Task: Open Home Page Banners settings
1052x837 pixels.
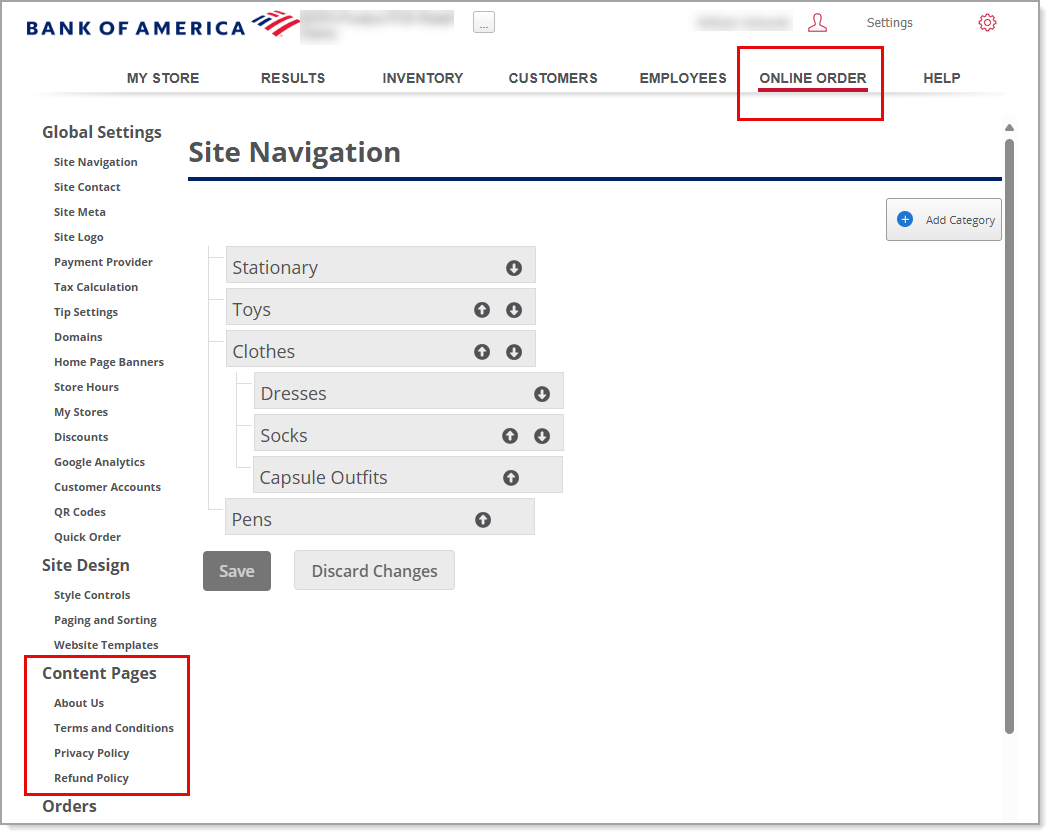Action: pos(108,362)
